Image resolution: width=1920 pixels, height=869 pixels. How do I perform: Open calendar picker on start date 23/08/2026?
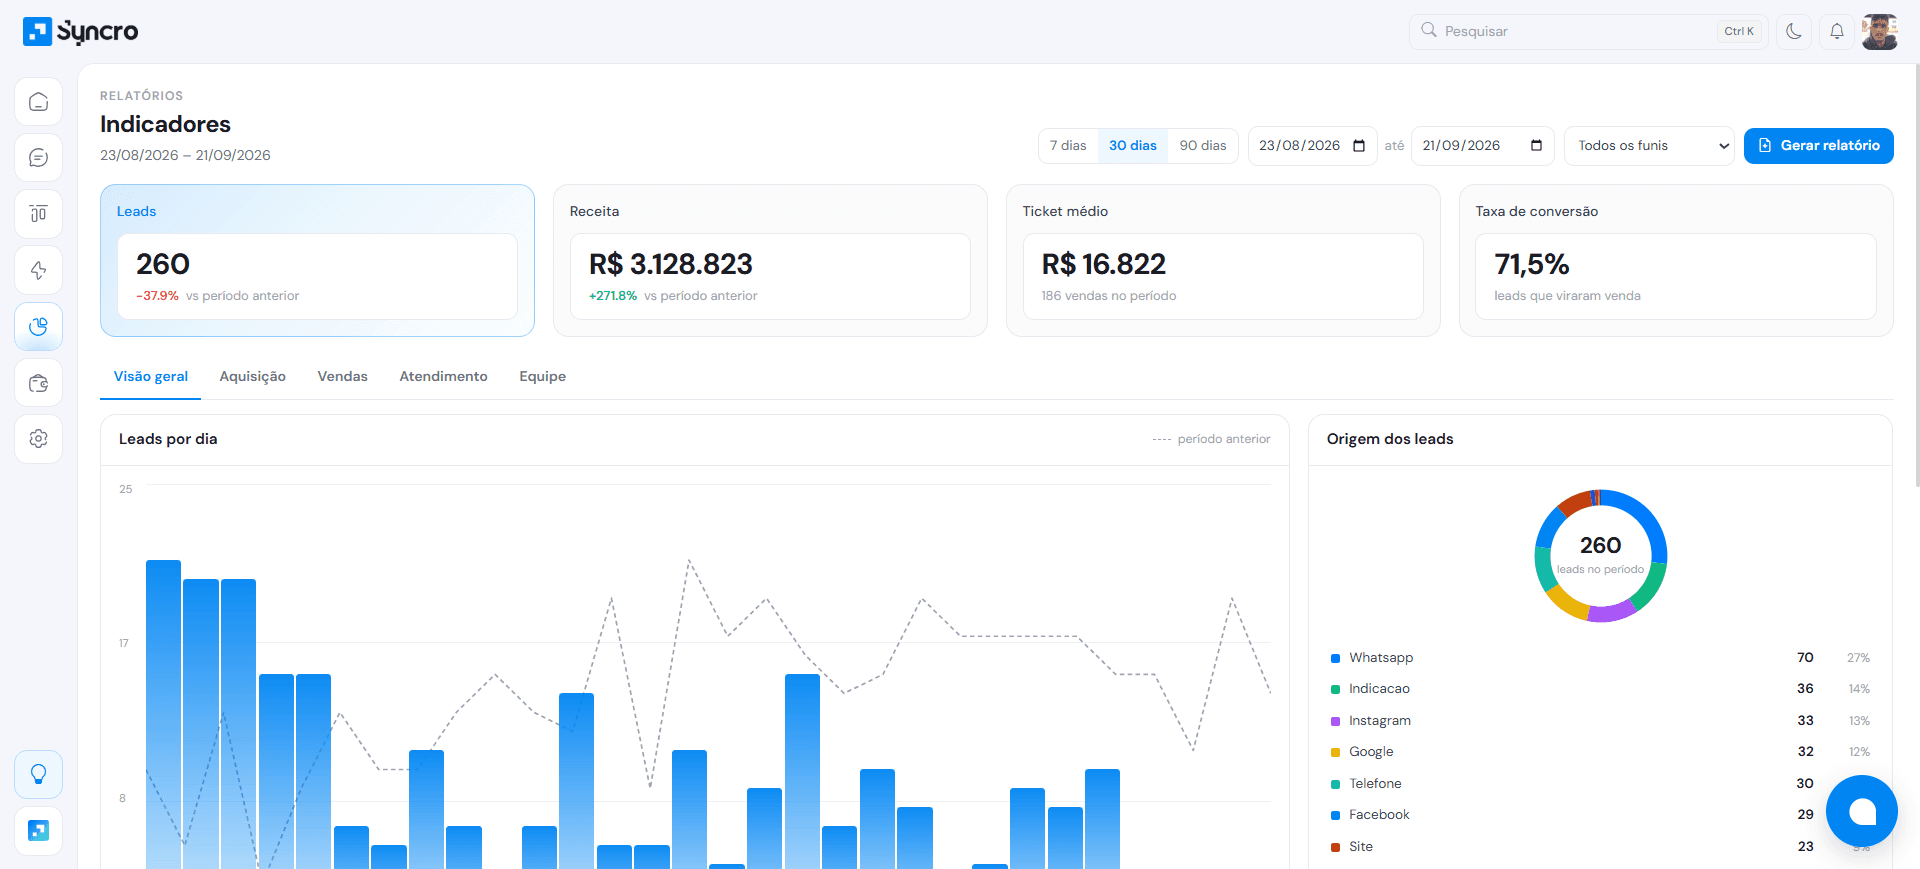pyautogui.click(x=1359, y=146)
